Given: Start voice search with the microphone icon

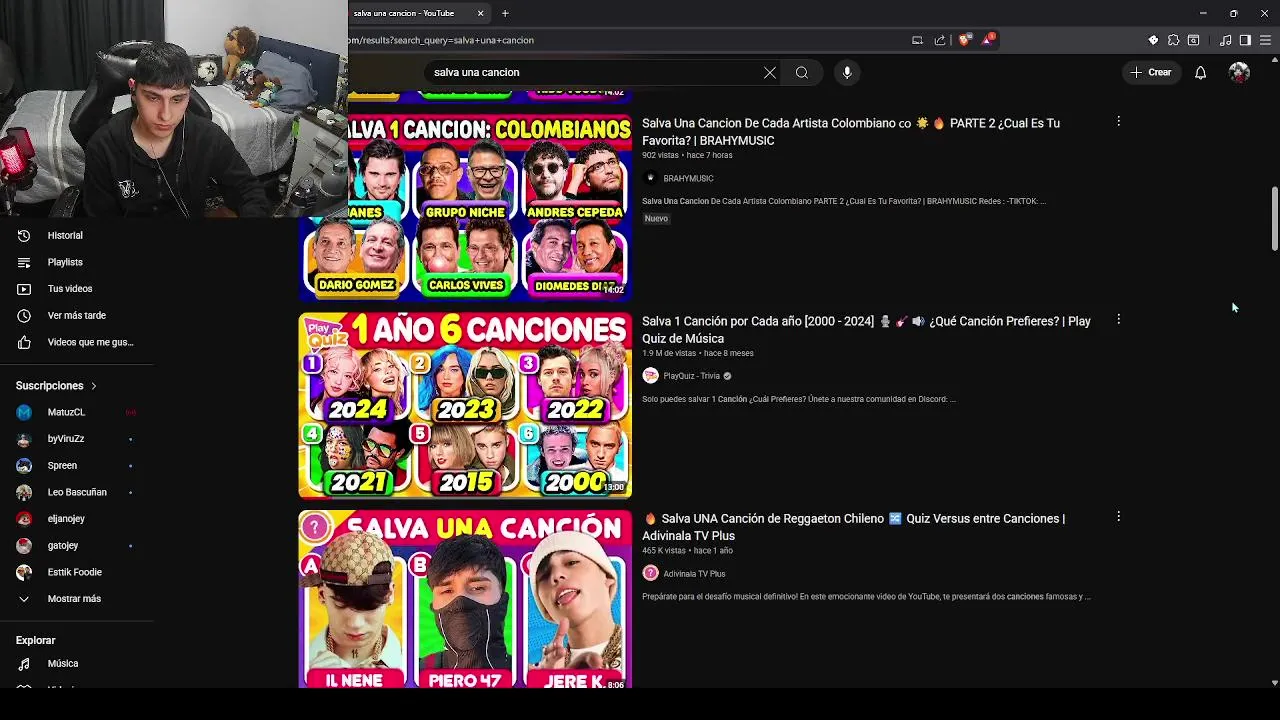Looking at the screenshot, I should [847, 72].
